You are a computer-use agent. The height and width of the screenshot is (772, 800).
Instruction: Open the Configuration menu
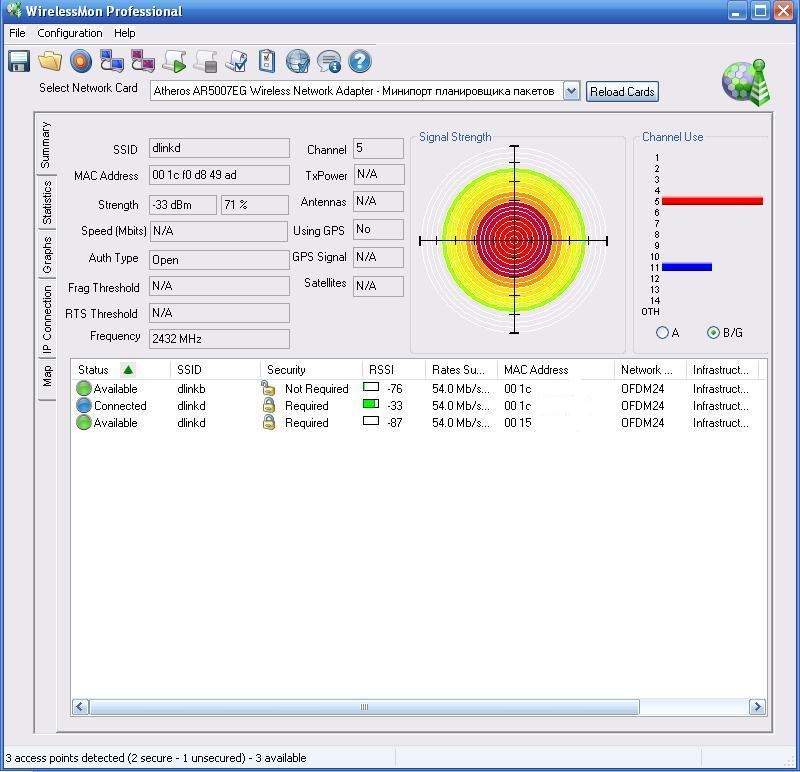[x=70, y=33]
